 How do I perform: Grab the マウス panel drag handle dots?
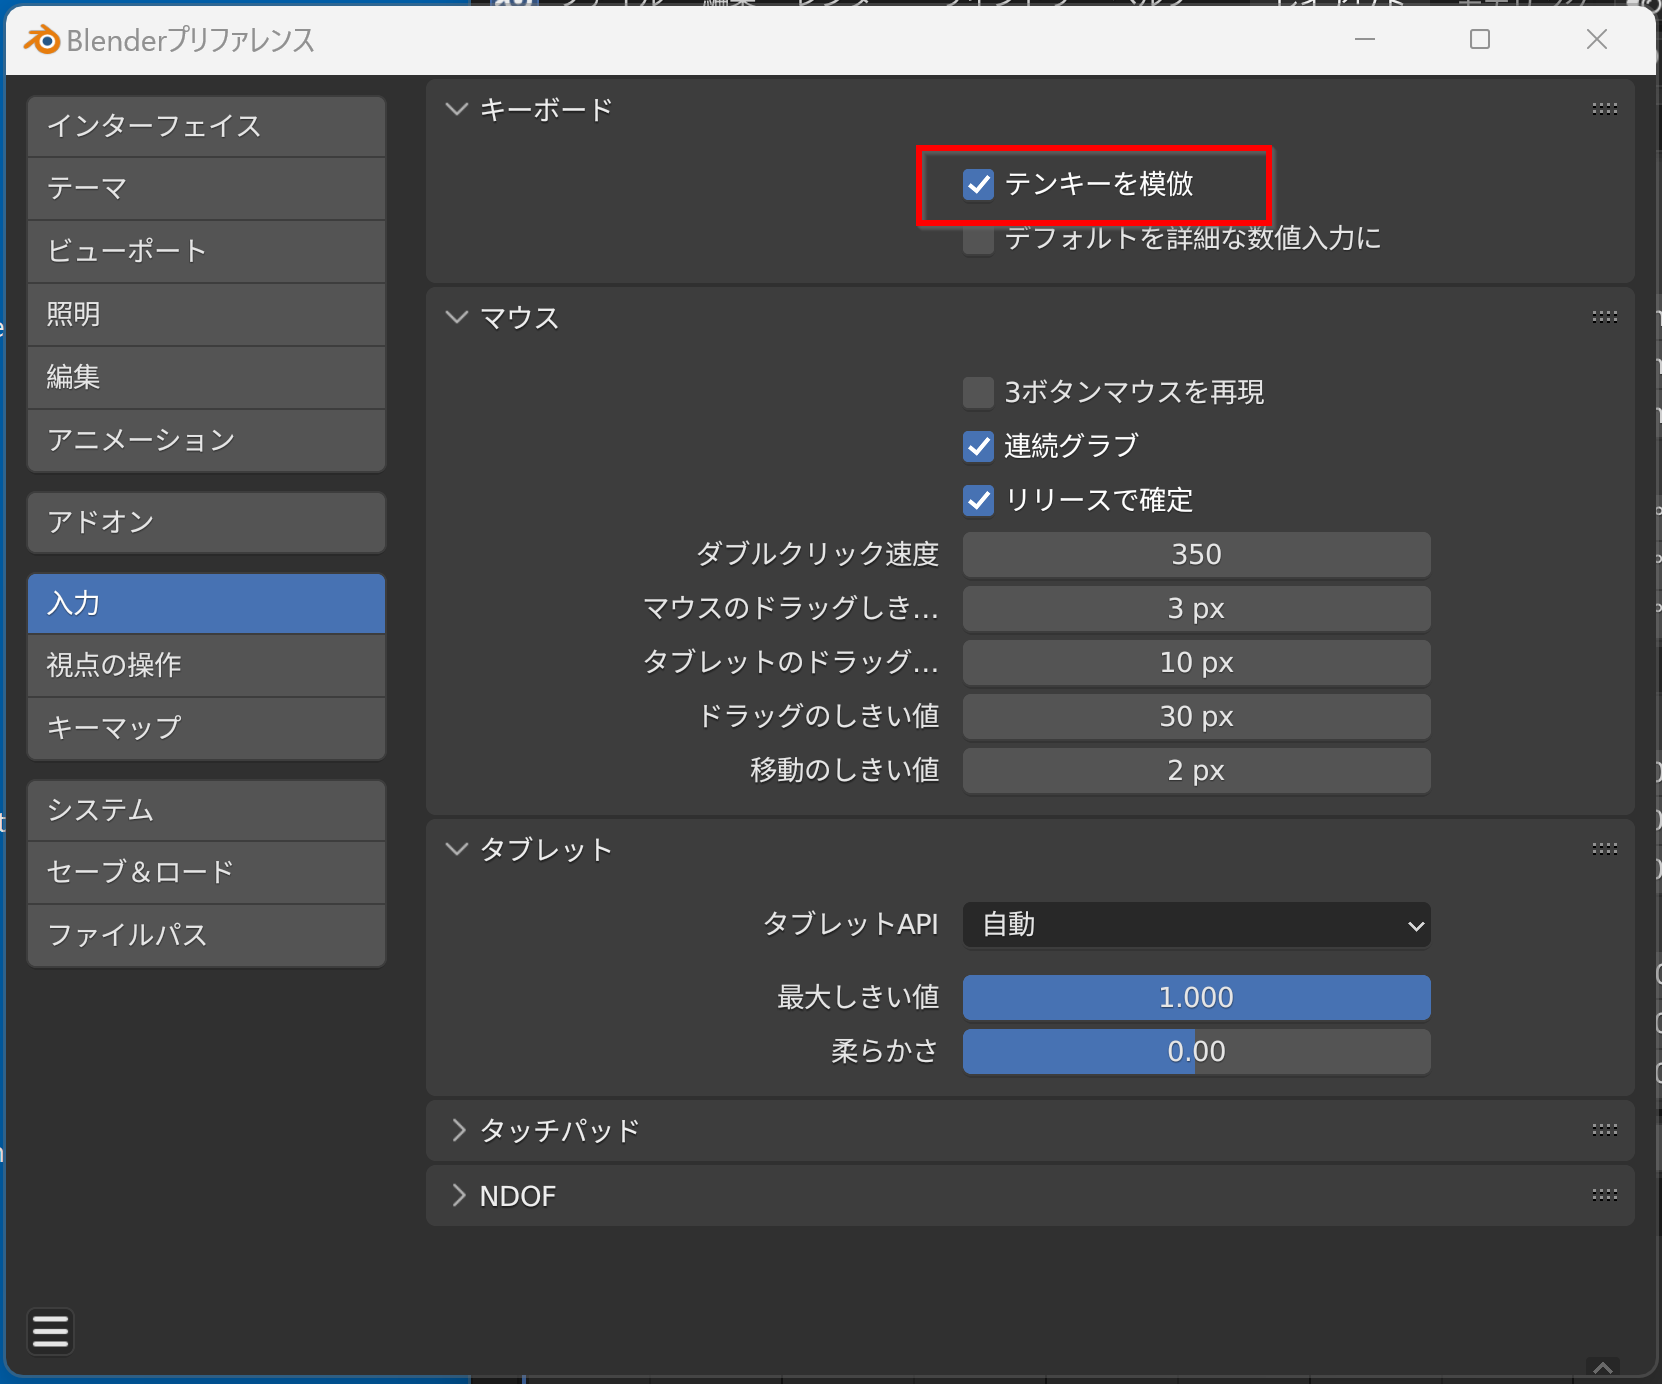point(1605,317)
